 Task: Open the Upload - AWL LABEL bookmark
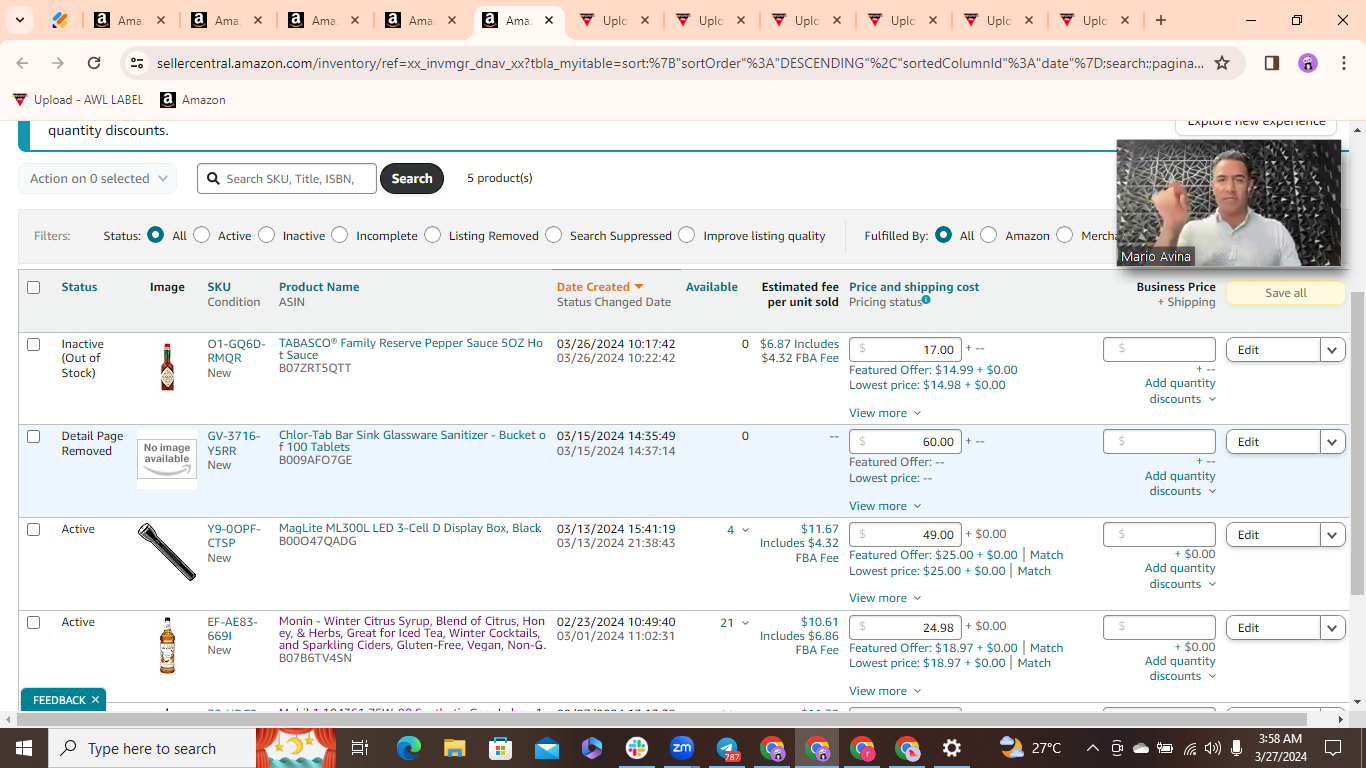click(78, 100)
